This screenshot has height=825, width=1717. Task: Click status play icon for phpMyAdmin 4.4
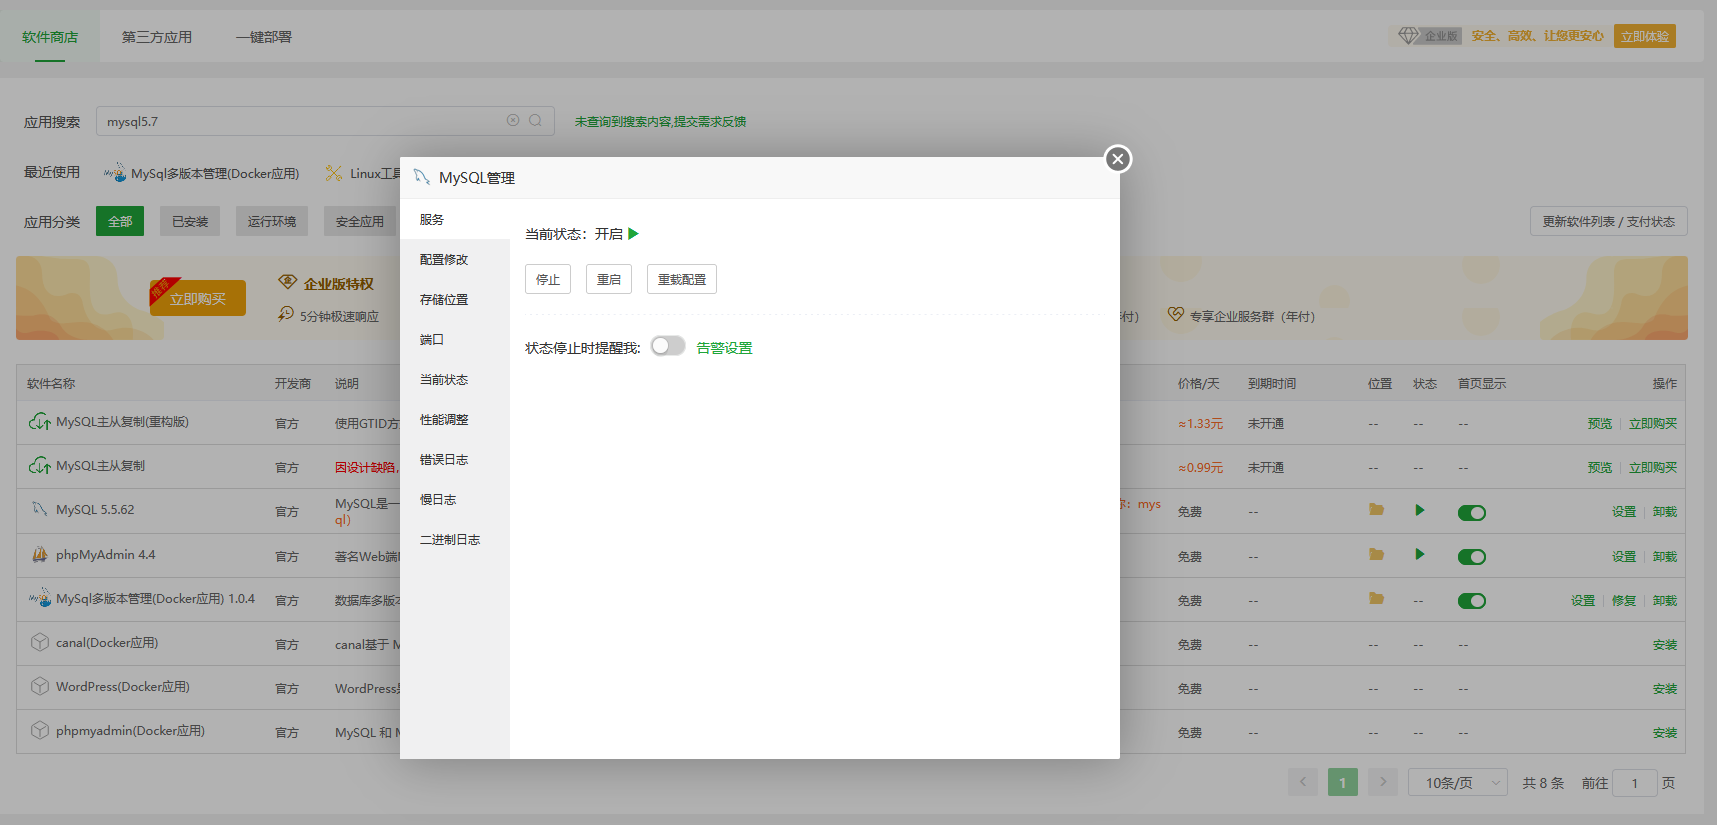coord(1419,554)
